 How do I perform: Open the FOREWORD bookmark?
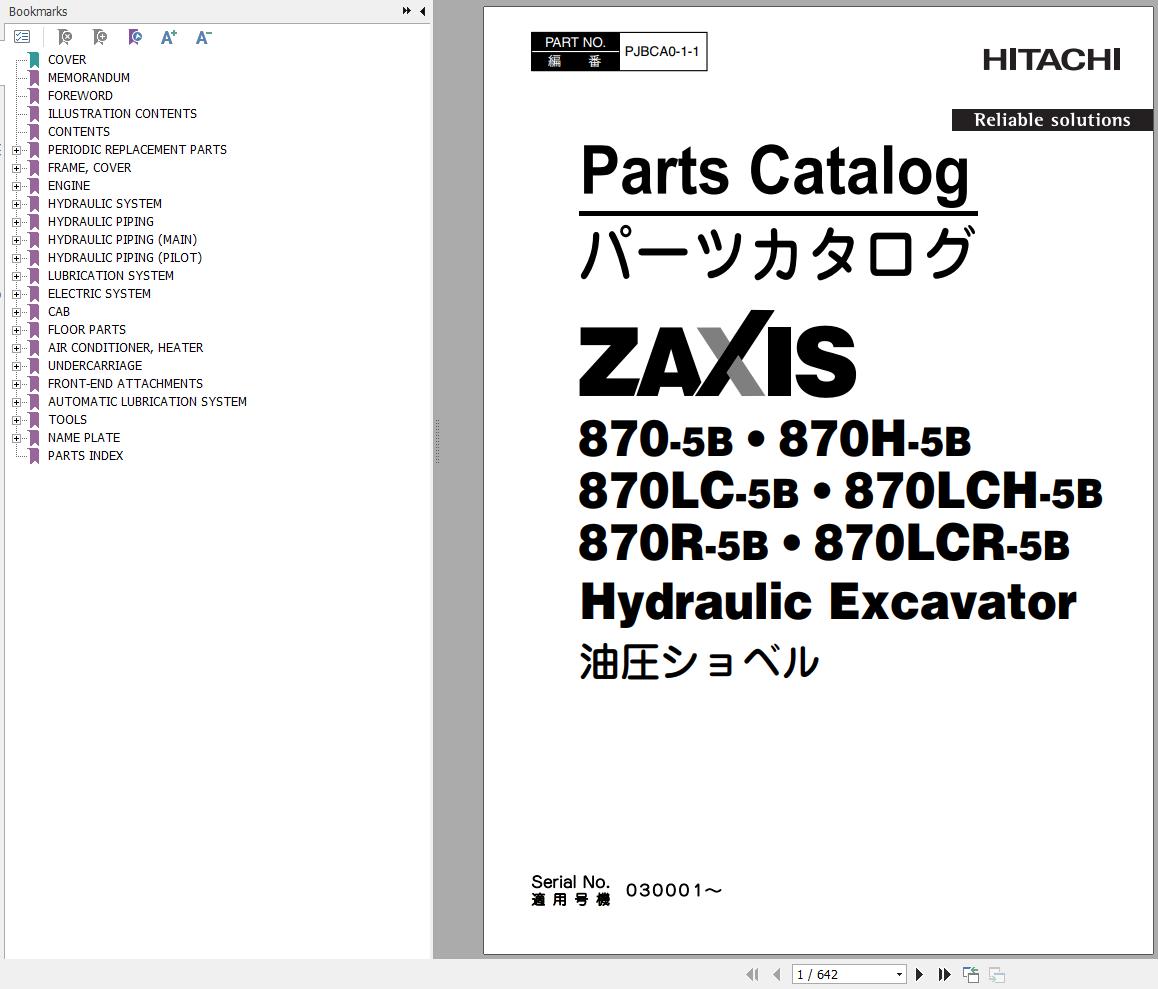[x=80, y=96]
